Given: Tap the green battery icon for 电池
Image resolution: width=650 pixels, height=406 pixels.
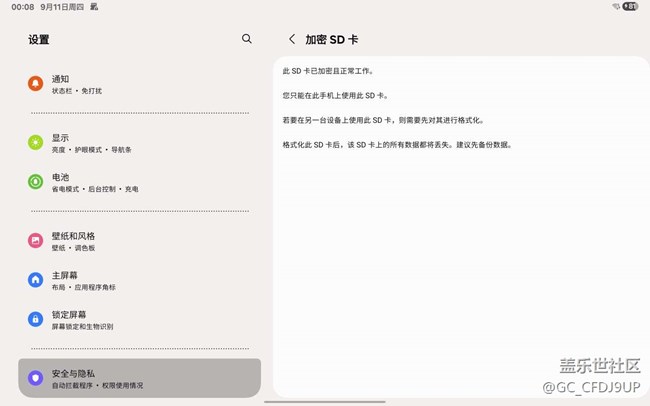Looking at the screenshot, I should point(36,182).
